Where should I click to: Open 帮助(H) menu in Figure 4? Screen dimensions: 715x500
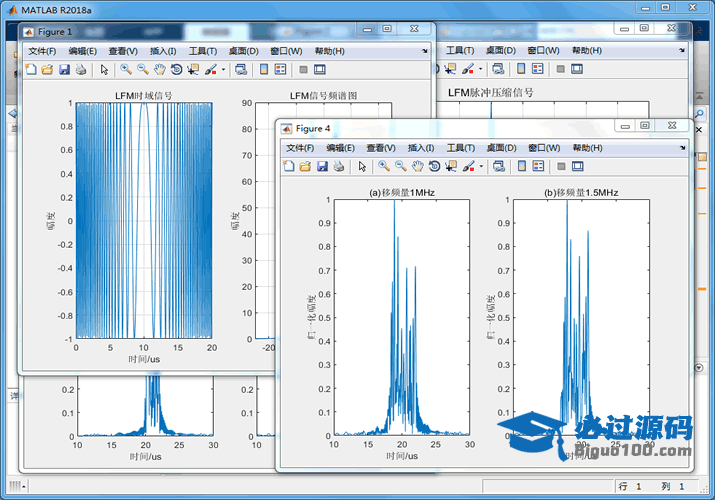pos(587,148)
